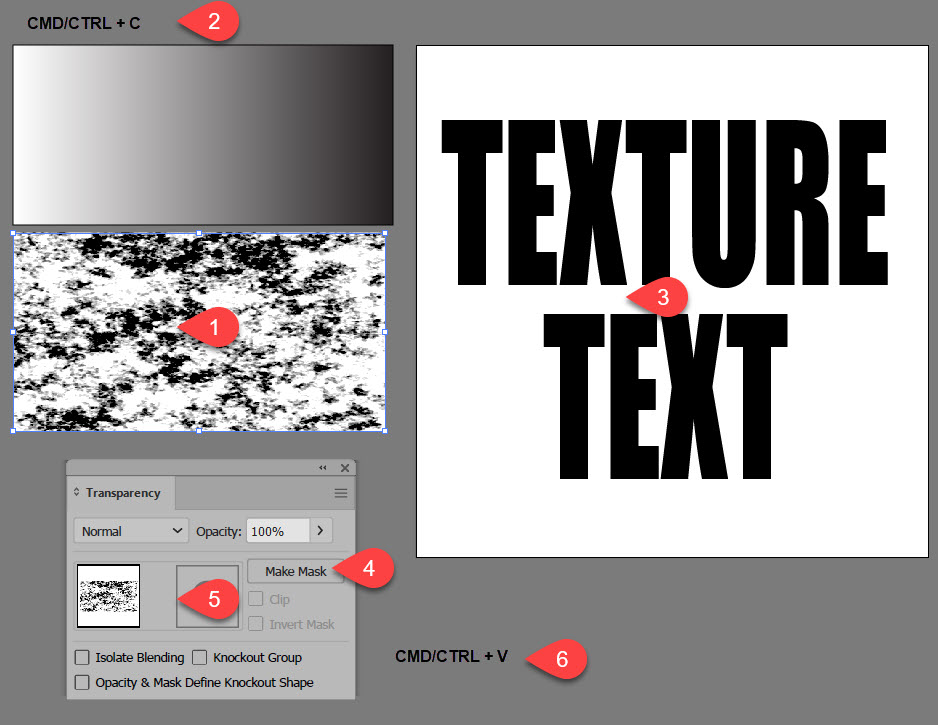
Task: Close the Transparency panel
Action: [x=345, y=468]
